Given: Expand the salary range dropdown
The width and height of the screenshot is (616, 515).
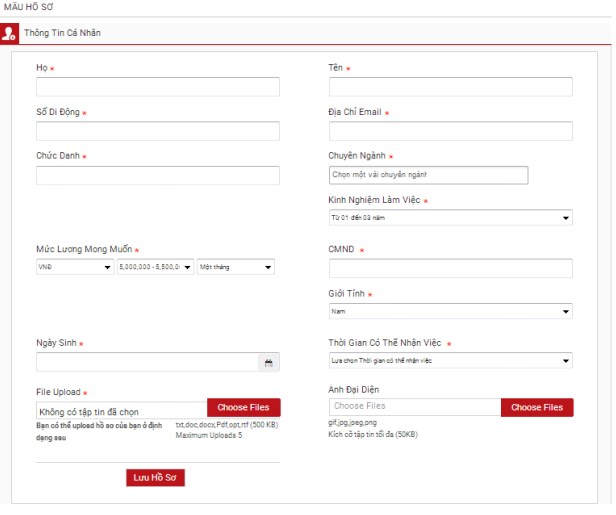Looking at the screenshot, I should [155, 267].
